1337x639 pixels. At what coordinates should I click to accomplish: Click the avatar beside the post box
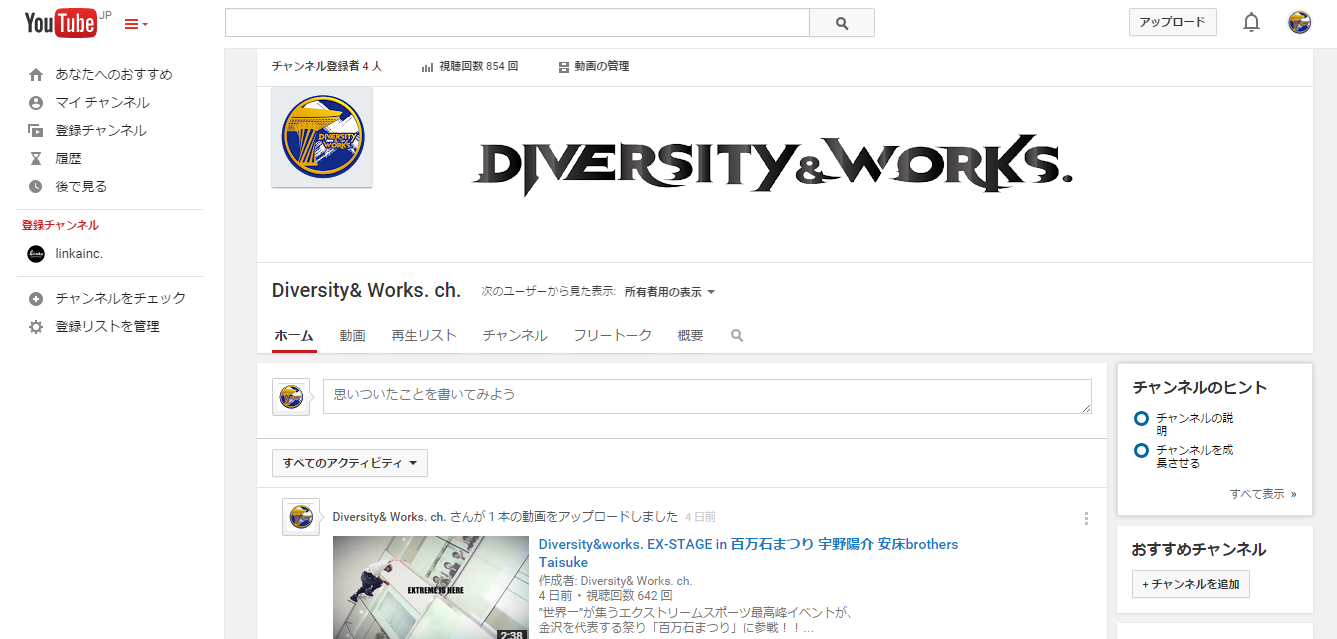pos(291,397)
